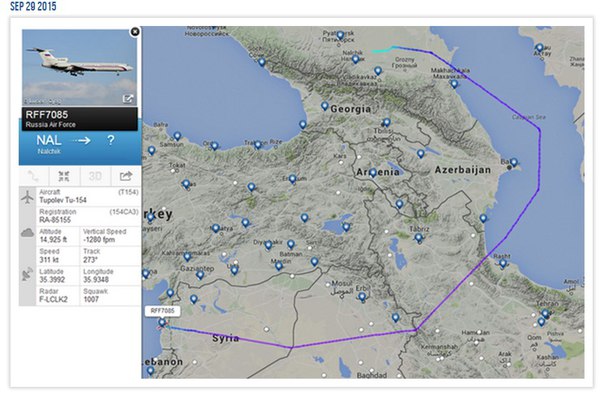
Task: Select the Baku airport pin
Action: (513, 162)
